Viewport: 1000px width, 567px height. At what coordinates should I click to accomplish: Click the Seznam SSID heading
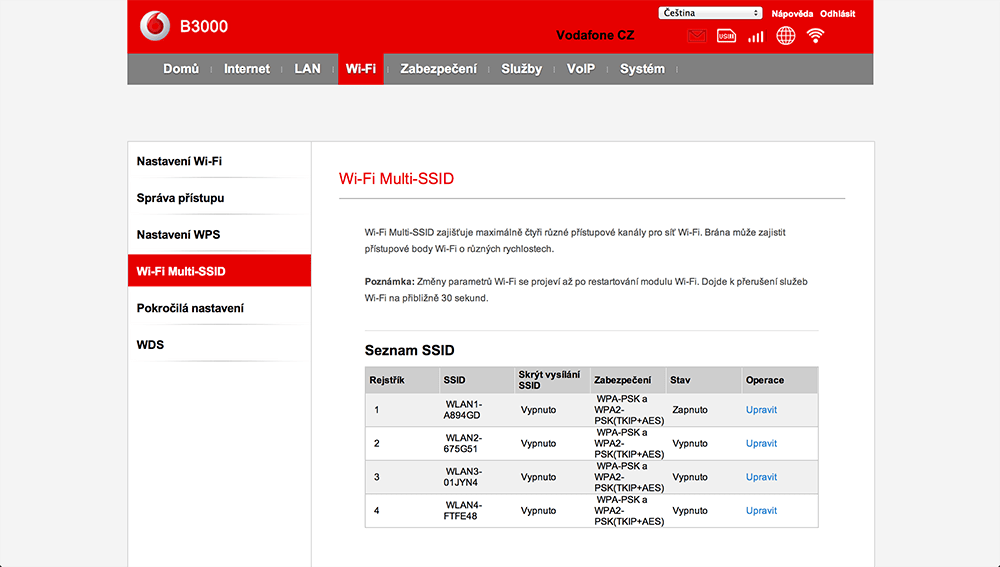(x=409, y=350)
